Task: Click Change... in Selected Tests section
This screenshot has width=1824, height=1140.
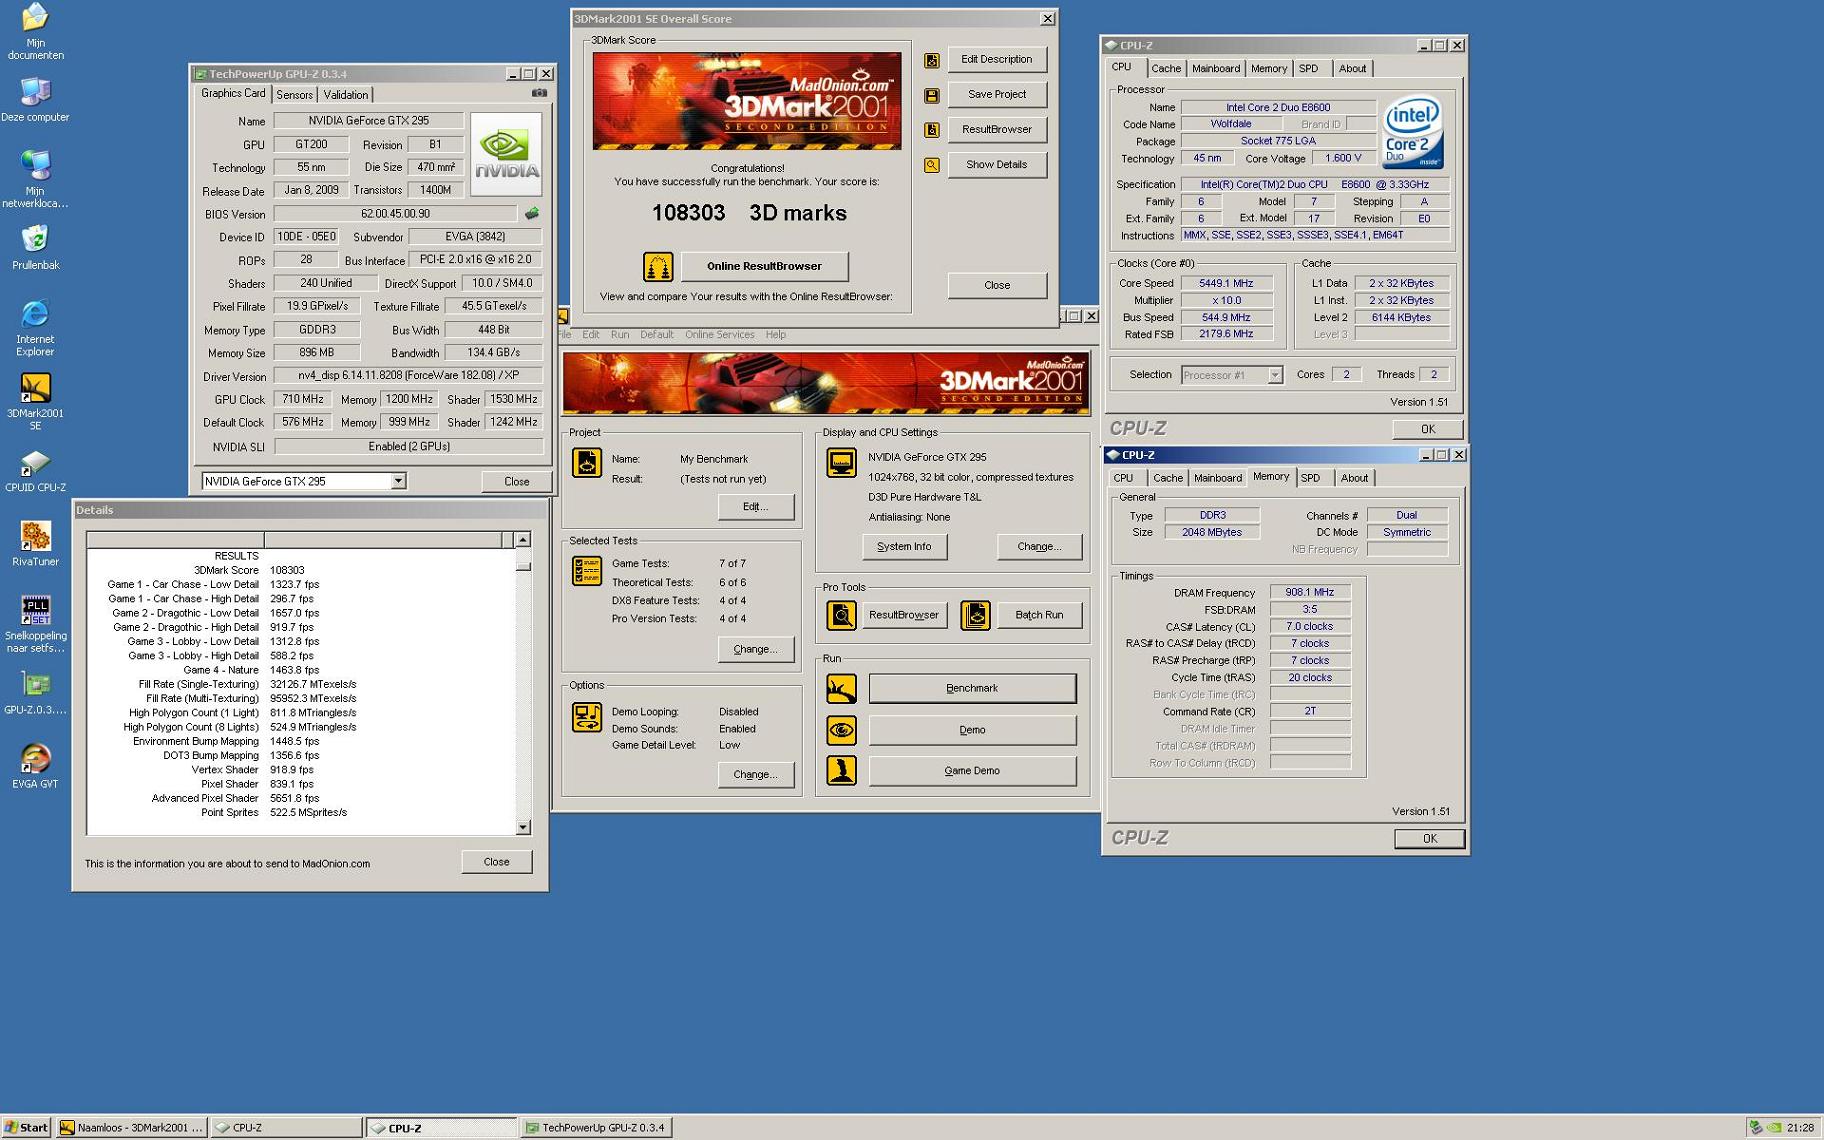Action: pyautogui.click(x=755, y=650)
